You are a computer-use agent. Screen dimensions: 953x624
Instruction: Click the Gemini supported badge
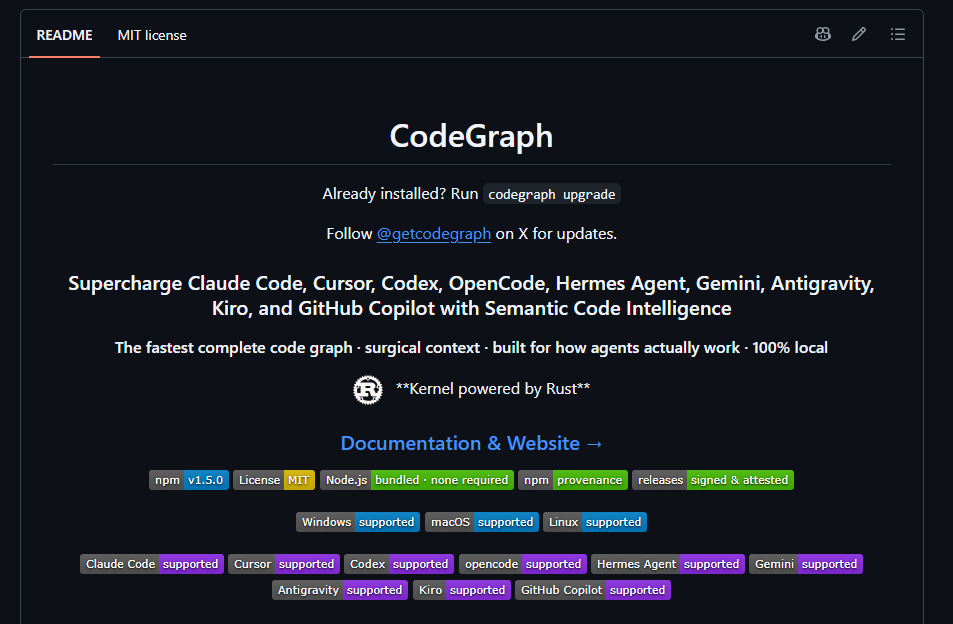(806, 564)
